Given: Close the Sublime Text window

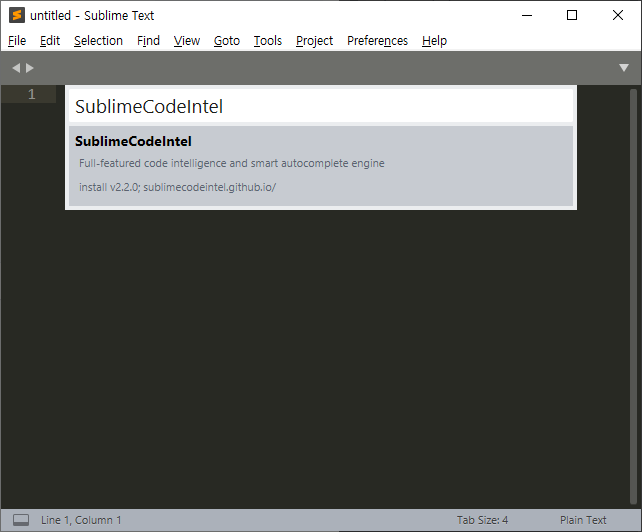Looking at the screenshot, I should (x=618, y=16).
